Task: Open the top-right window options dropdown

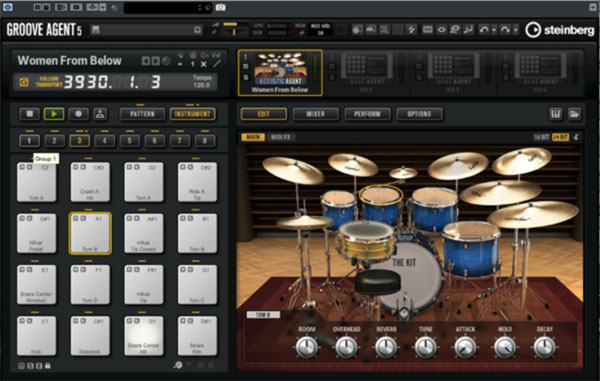Action: (x=592, y=7)
